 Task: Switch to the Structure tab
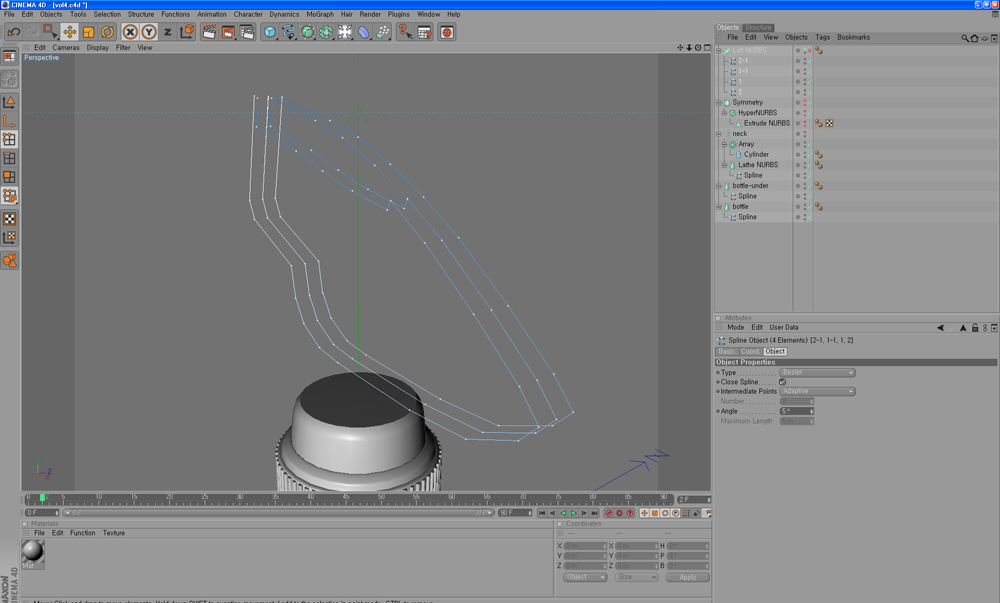click(x=758, y=27)
